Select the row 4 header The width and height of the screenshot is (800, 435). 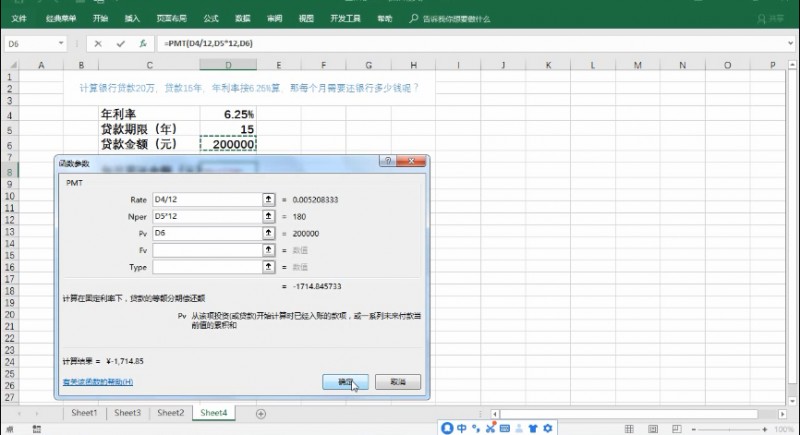tap(10, 114)
